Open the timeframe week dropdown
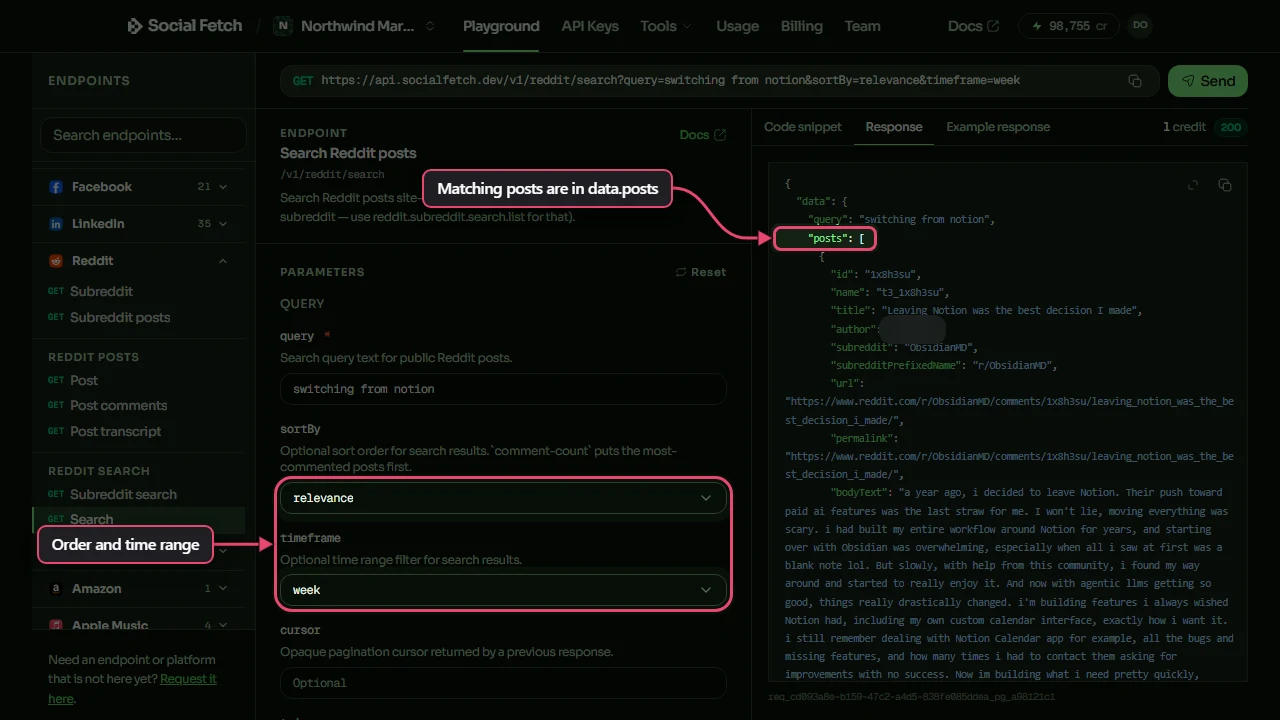1280x720 pixels. pyautogui.click(x=503, y=590)
